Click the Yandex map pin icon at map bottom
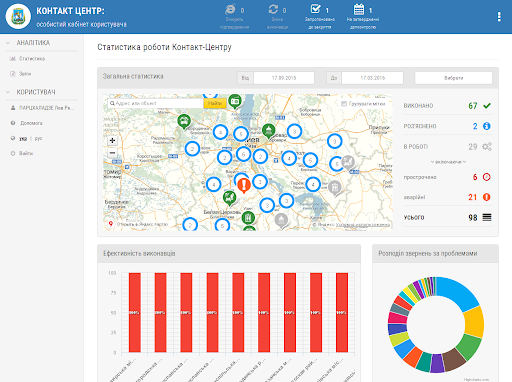 coord(111,224)
